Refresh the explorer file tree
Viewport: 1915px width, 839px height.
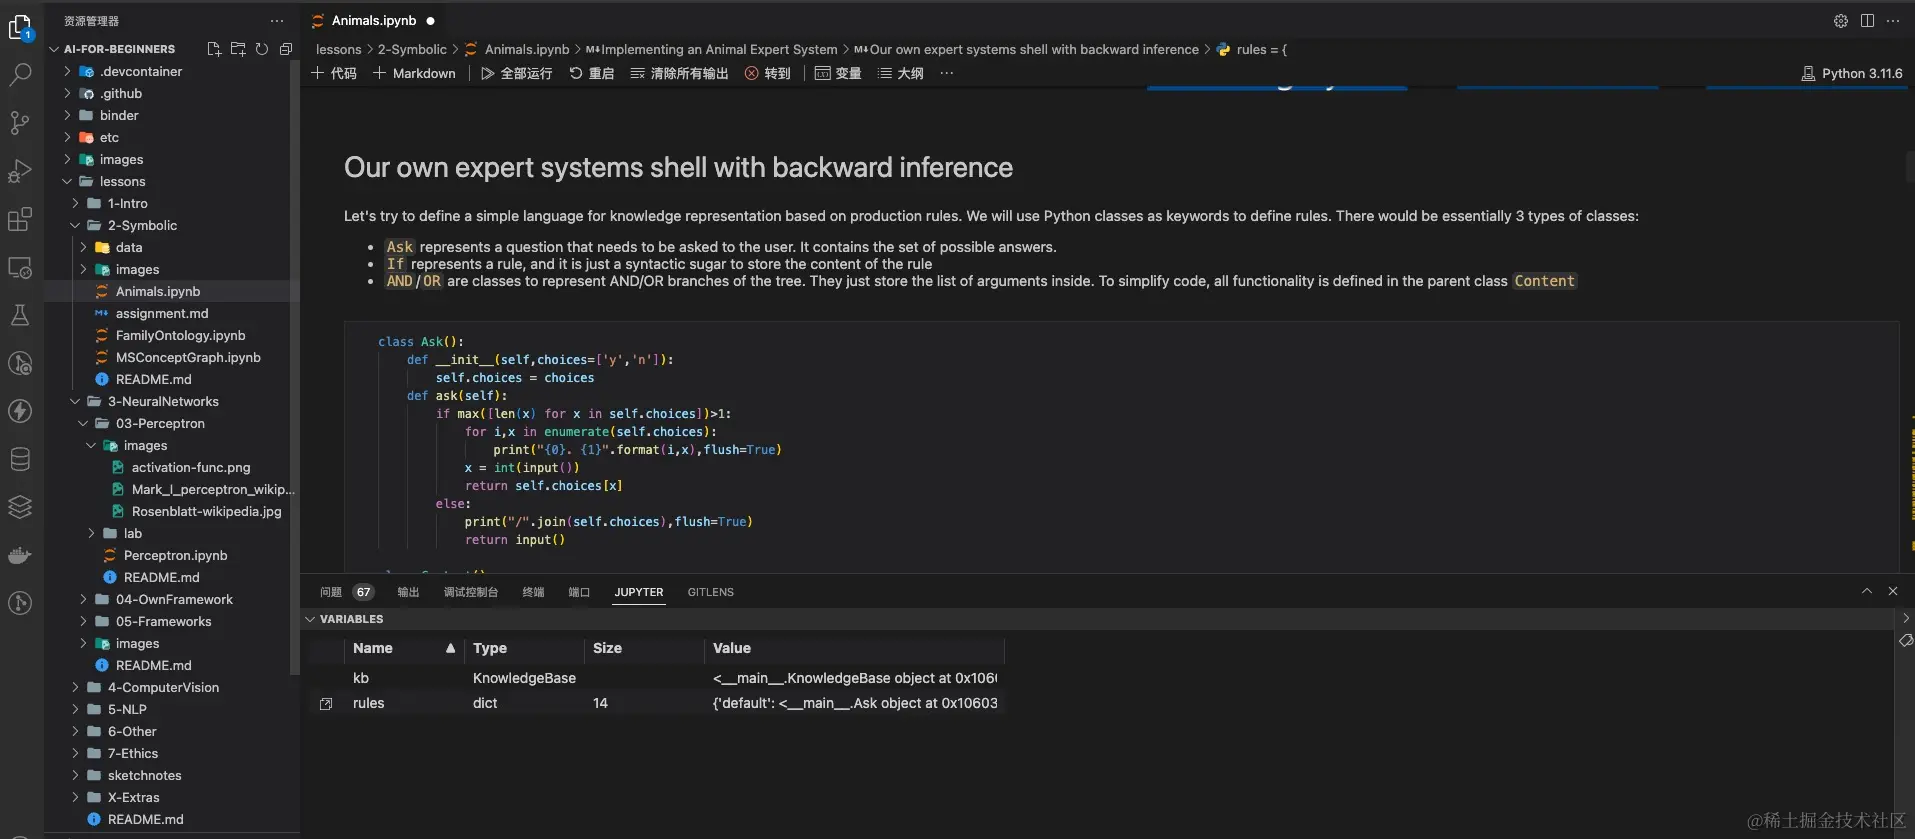(262, 49)
